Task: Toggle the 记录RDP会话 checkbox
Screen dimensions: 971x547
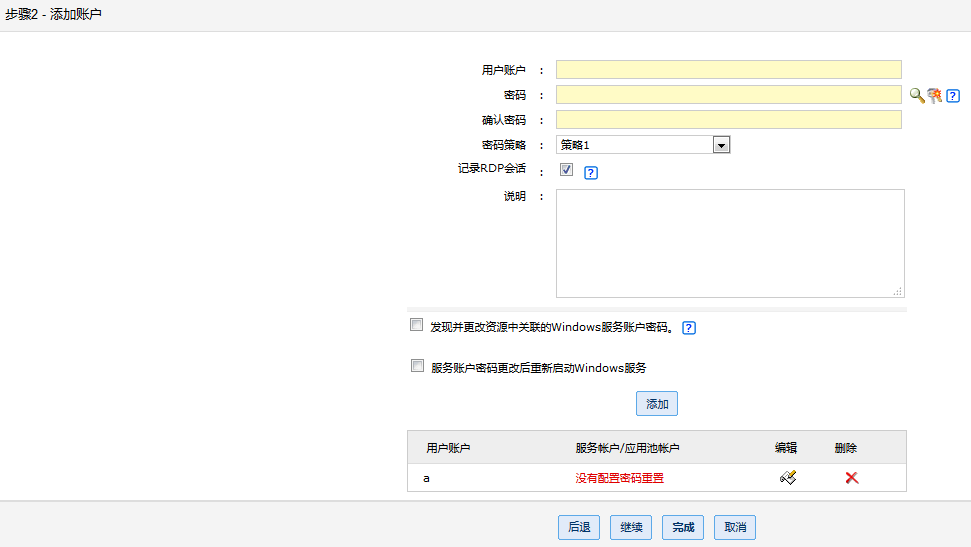Action: coord(566,170)
